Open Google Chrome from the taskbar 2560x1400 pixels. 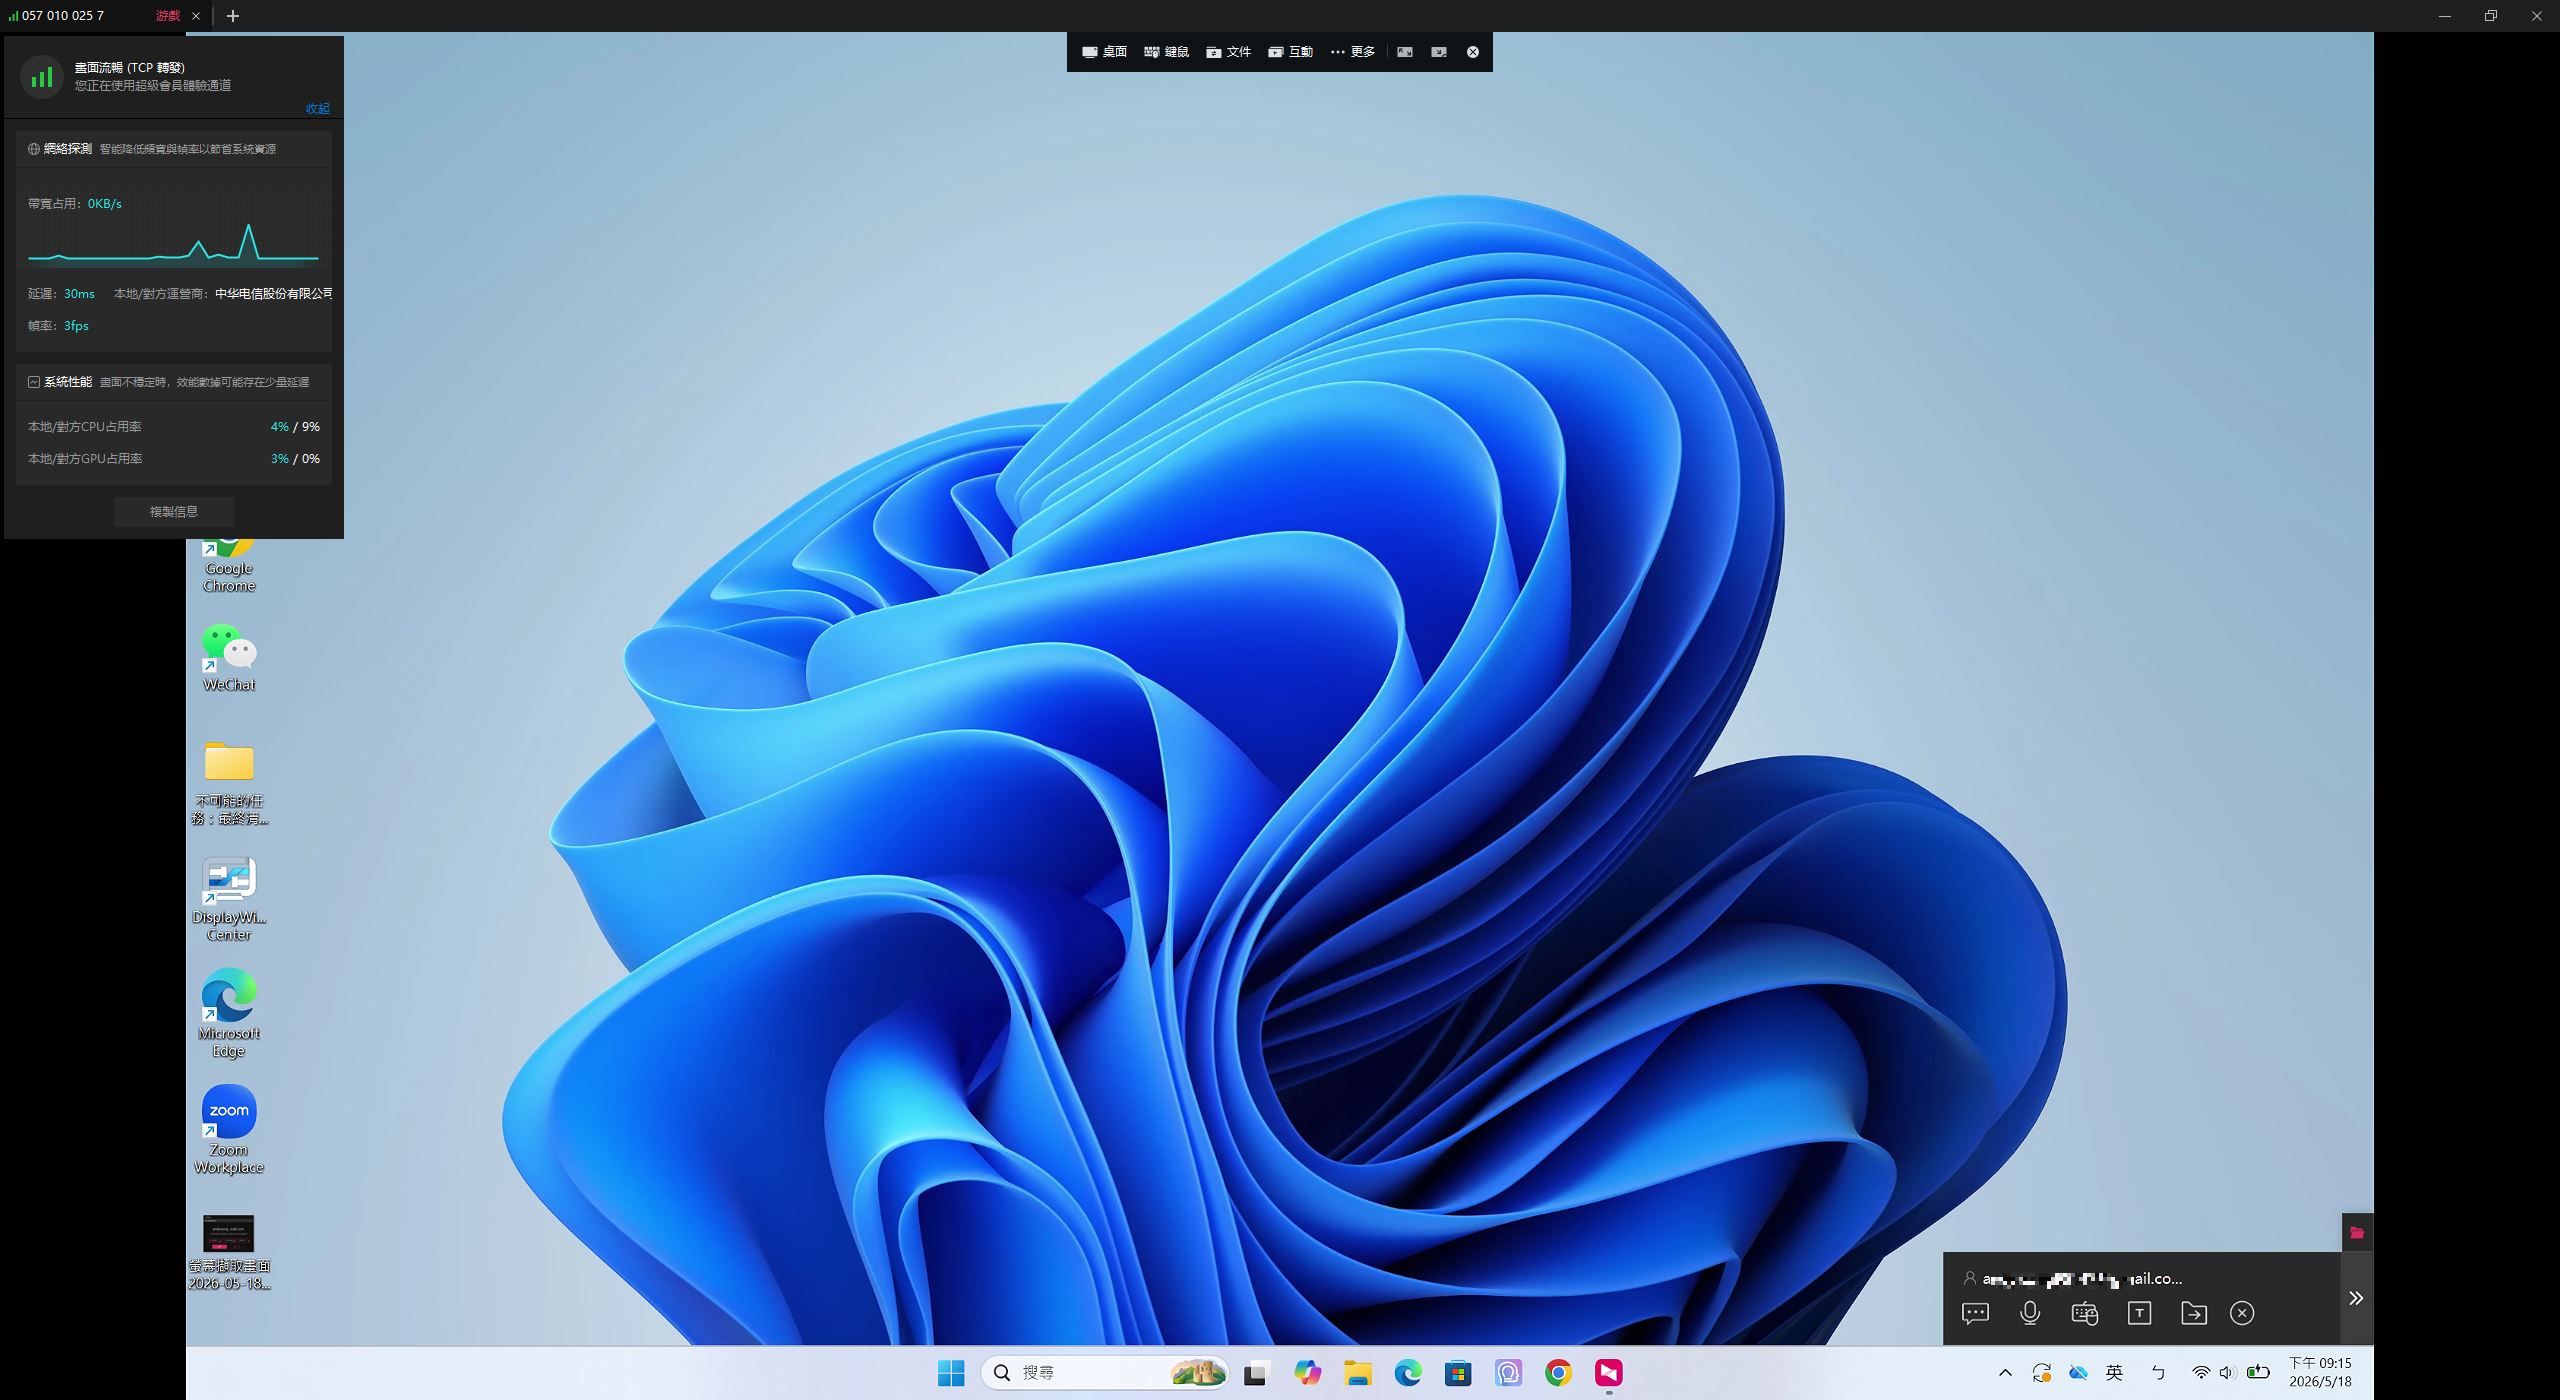pos(1558,1373)
